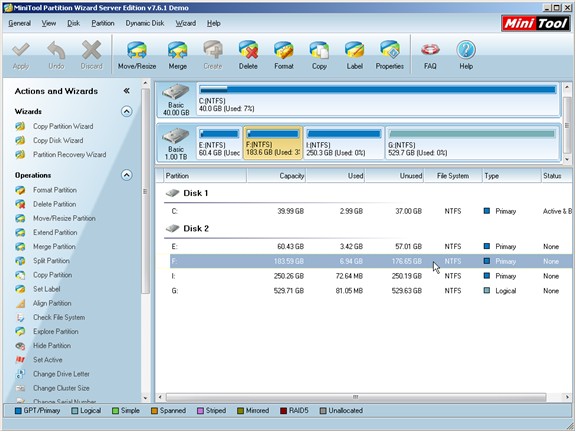
Task: Collapse the Operations section
Action: (x=126, y=175)
